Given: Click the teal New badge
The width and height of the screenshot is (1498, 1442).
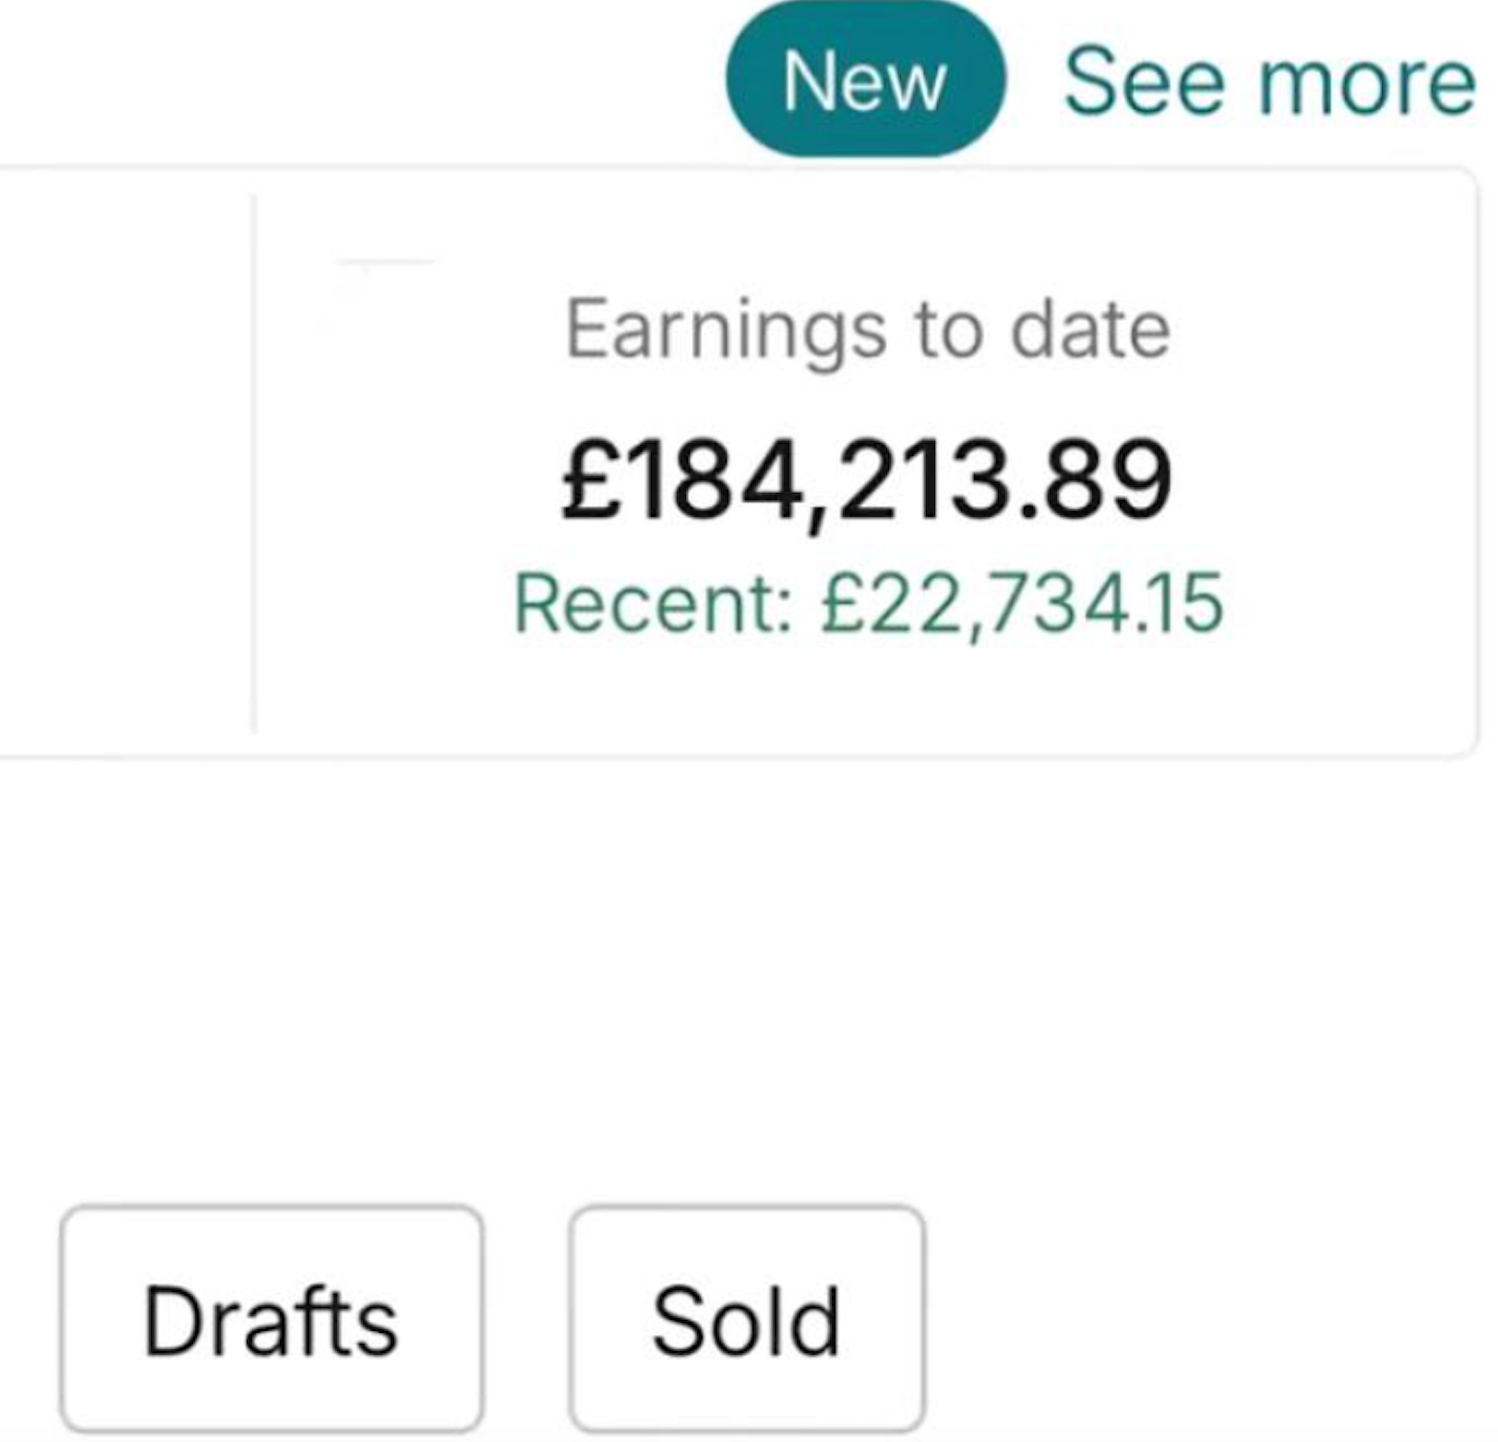Looking at the screenshot, I should (864, 82).
